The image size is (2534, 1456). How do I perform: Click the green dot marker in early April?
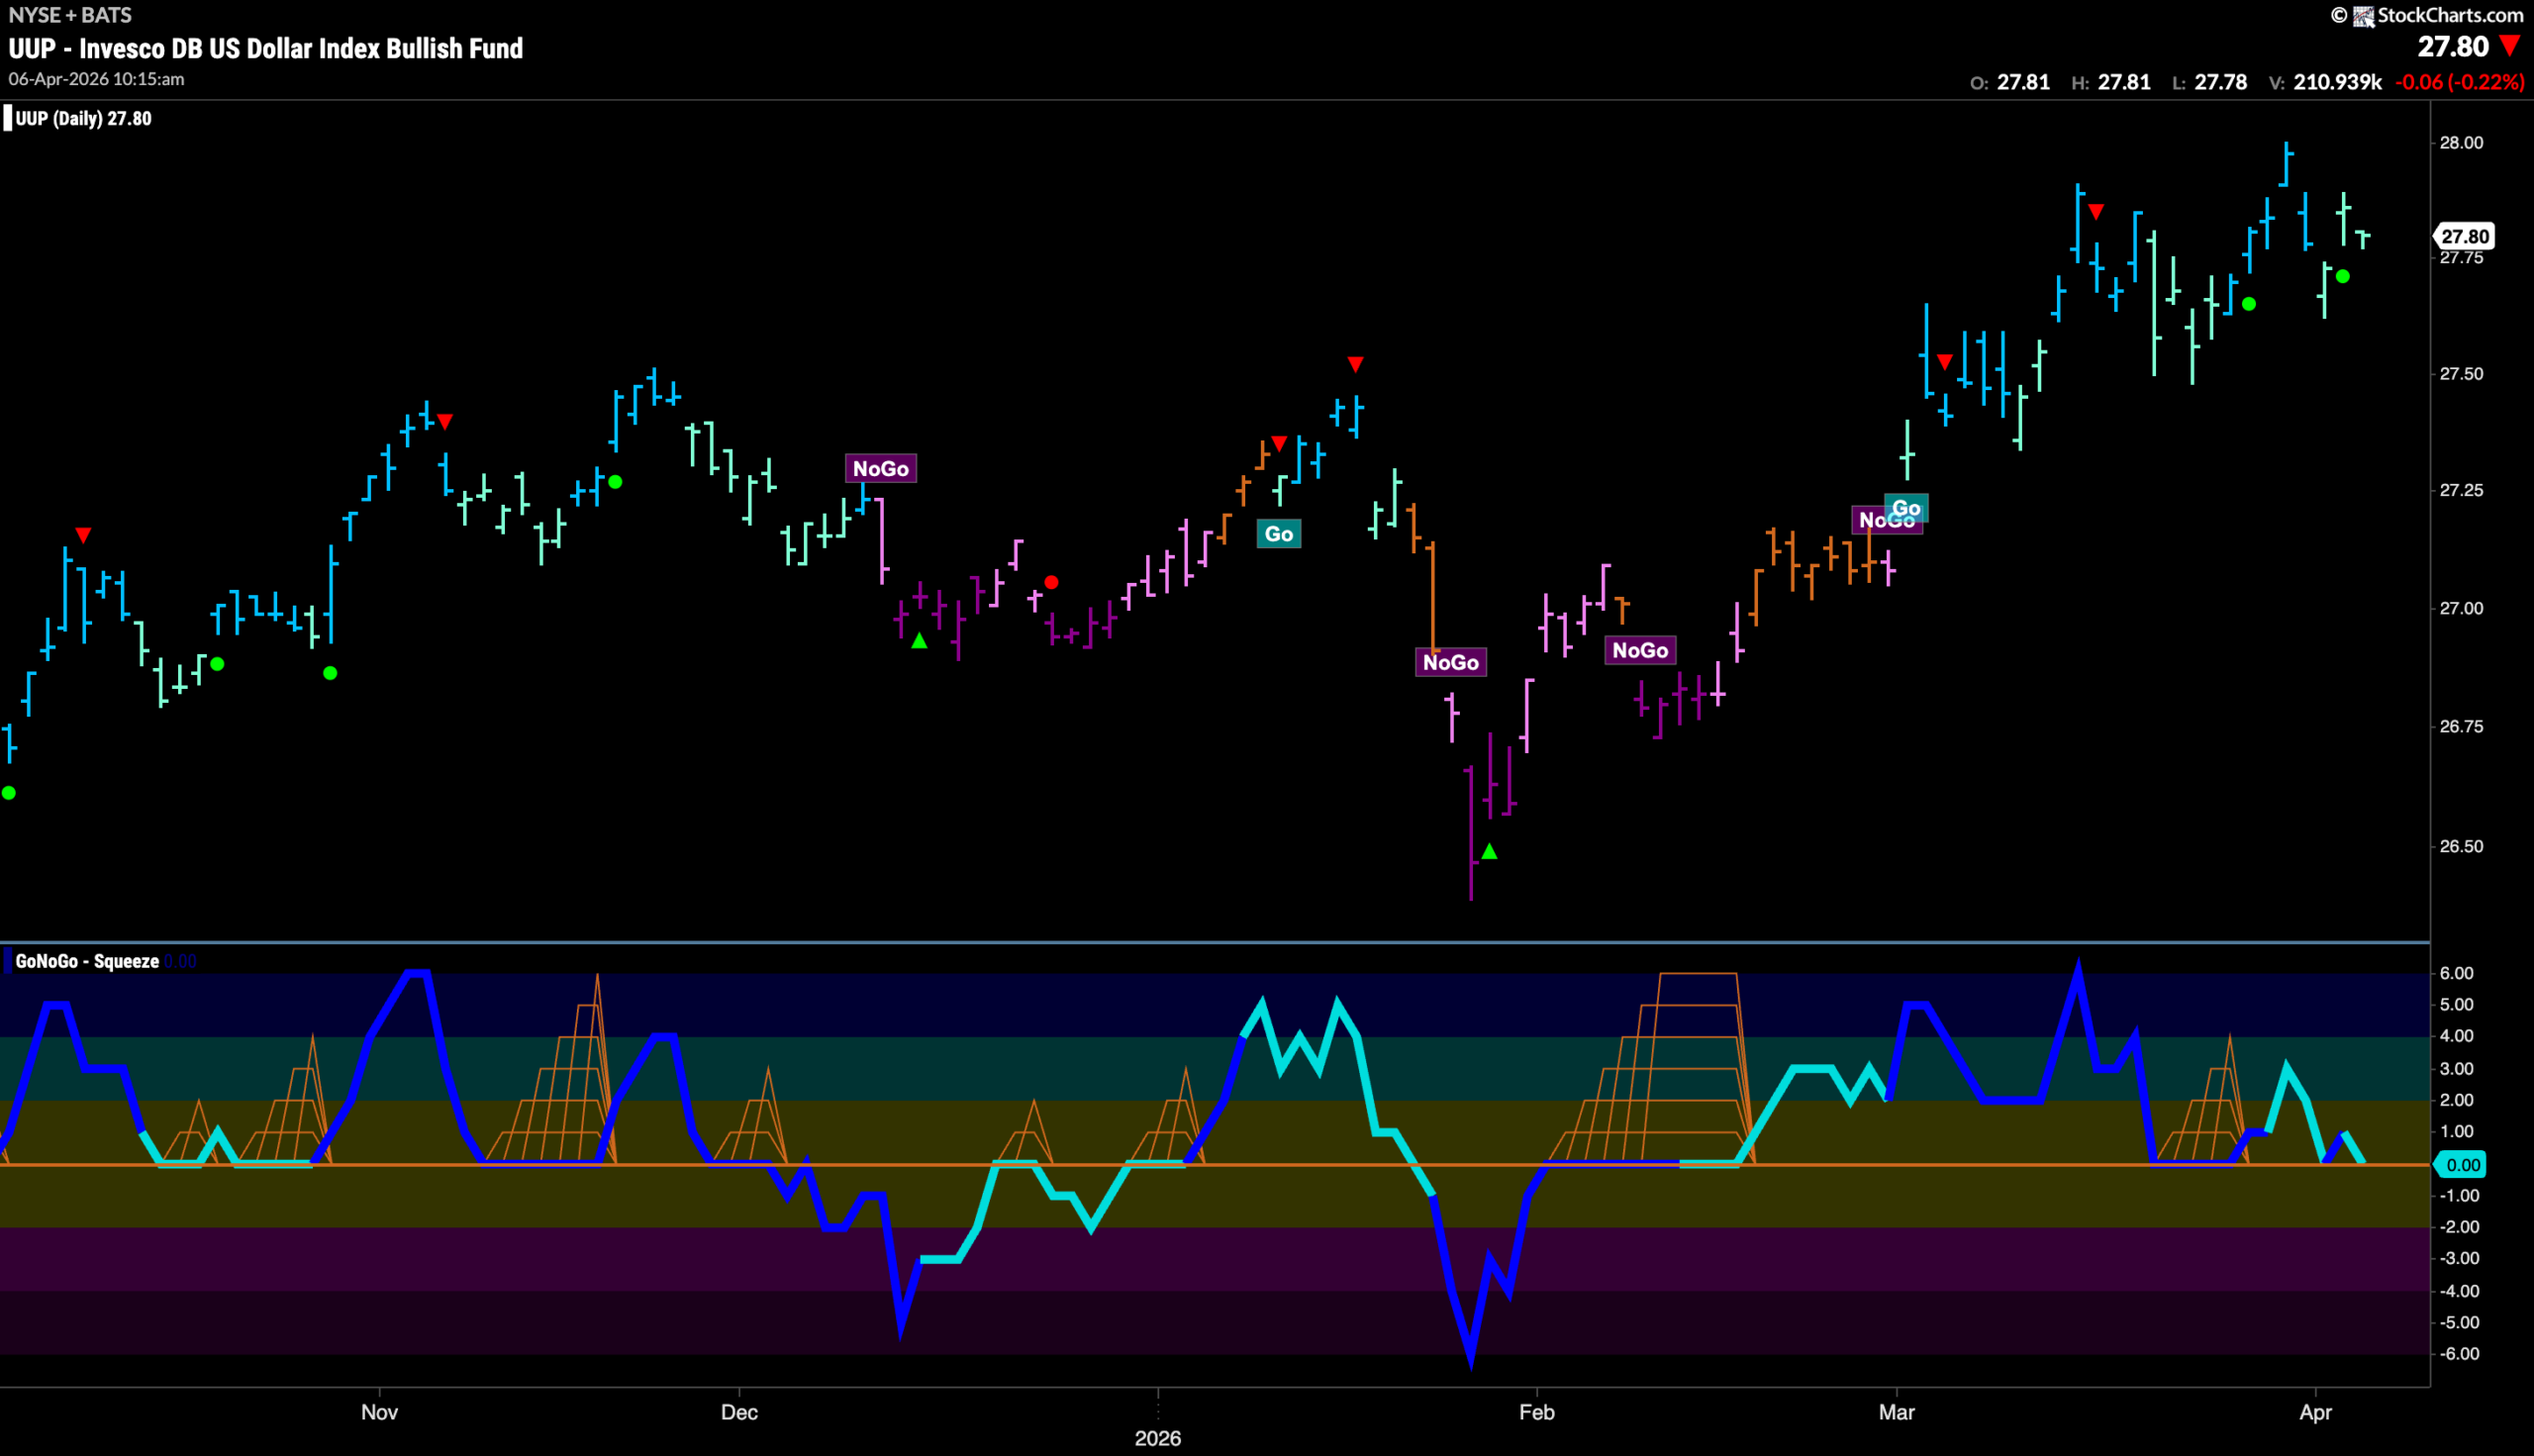[2342, 277]
